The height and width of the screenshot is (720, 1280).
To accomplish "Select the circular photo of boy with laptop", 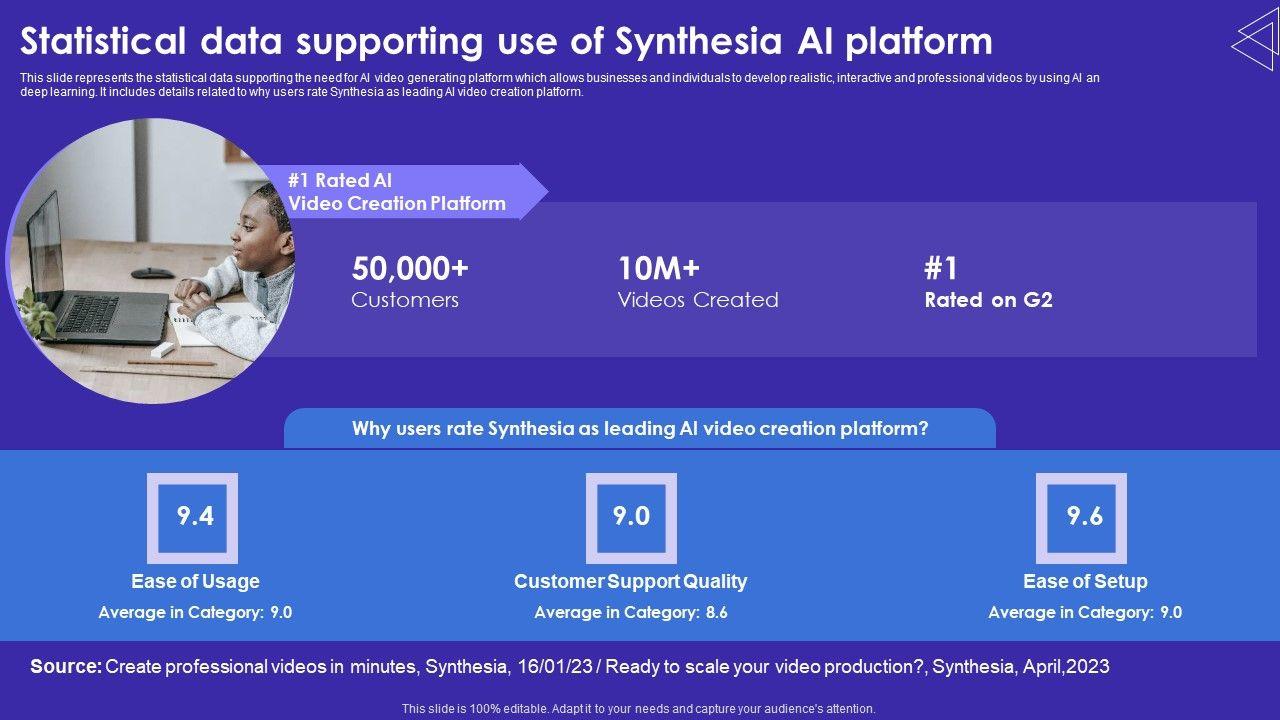I will pyautogui.click(x=150, y=262).
